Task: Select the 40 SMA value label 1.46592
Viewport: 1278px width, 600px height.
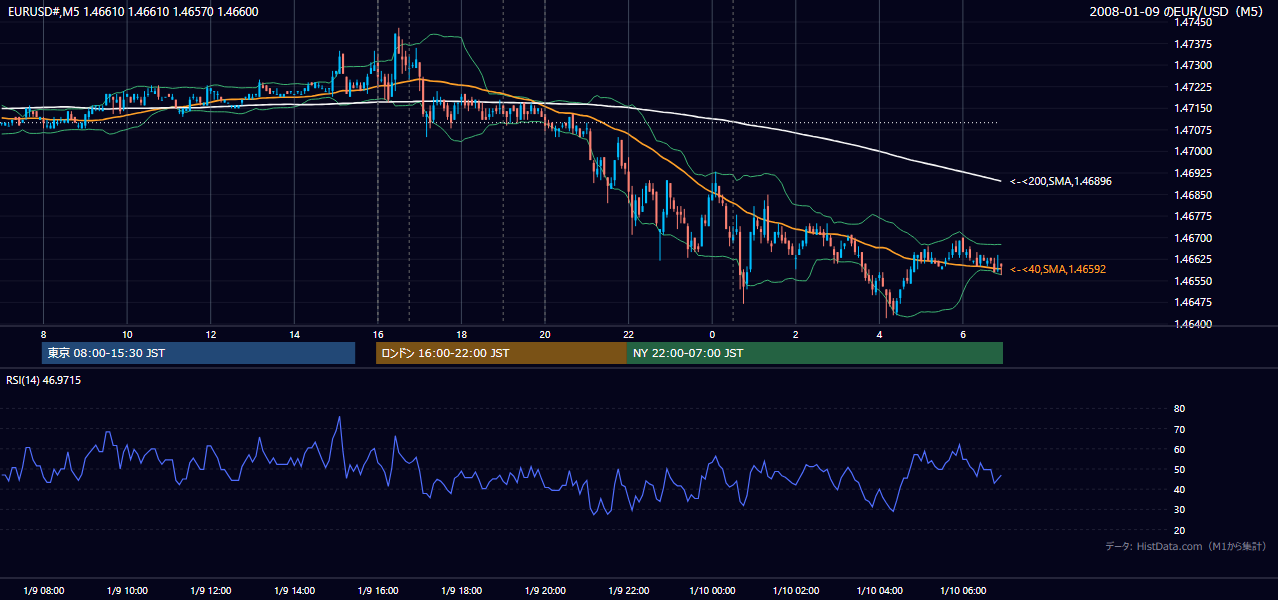Action: [x=1058, y=269]
